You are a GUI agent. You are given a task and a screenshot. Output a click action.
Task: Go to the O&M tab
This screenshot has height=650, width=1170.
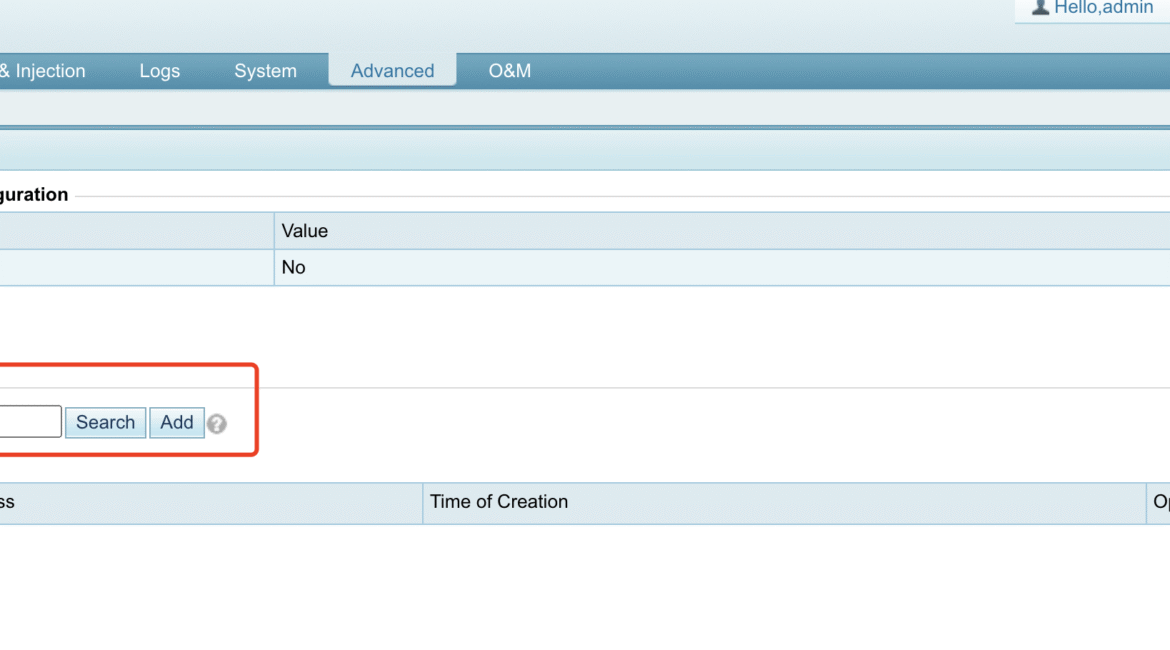point(509,70)
